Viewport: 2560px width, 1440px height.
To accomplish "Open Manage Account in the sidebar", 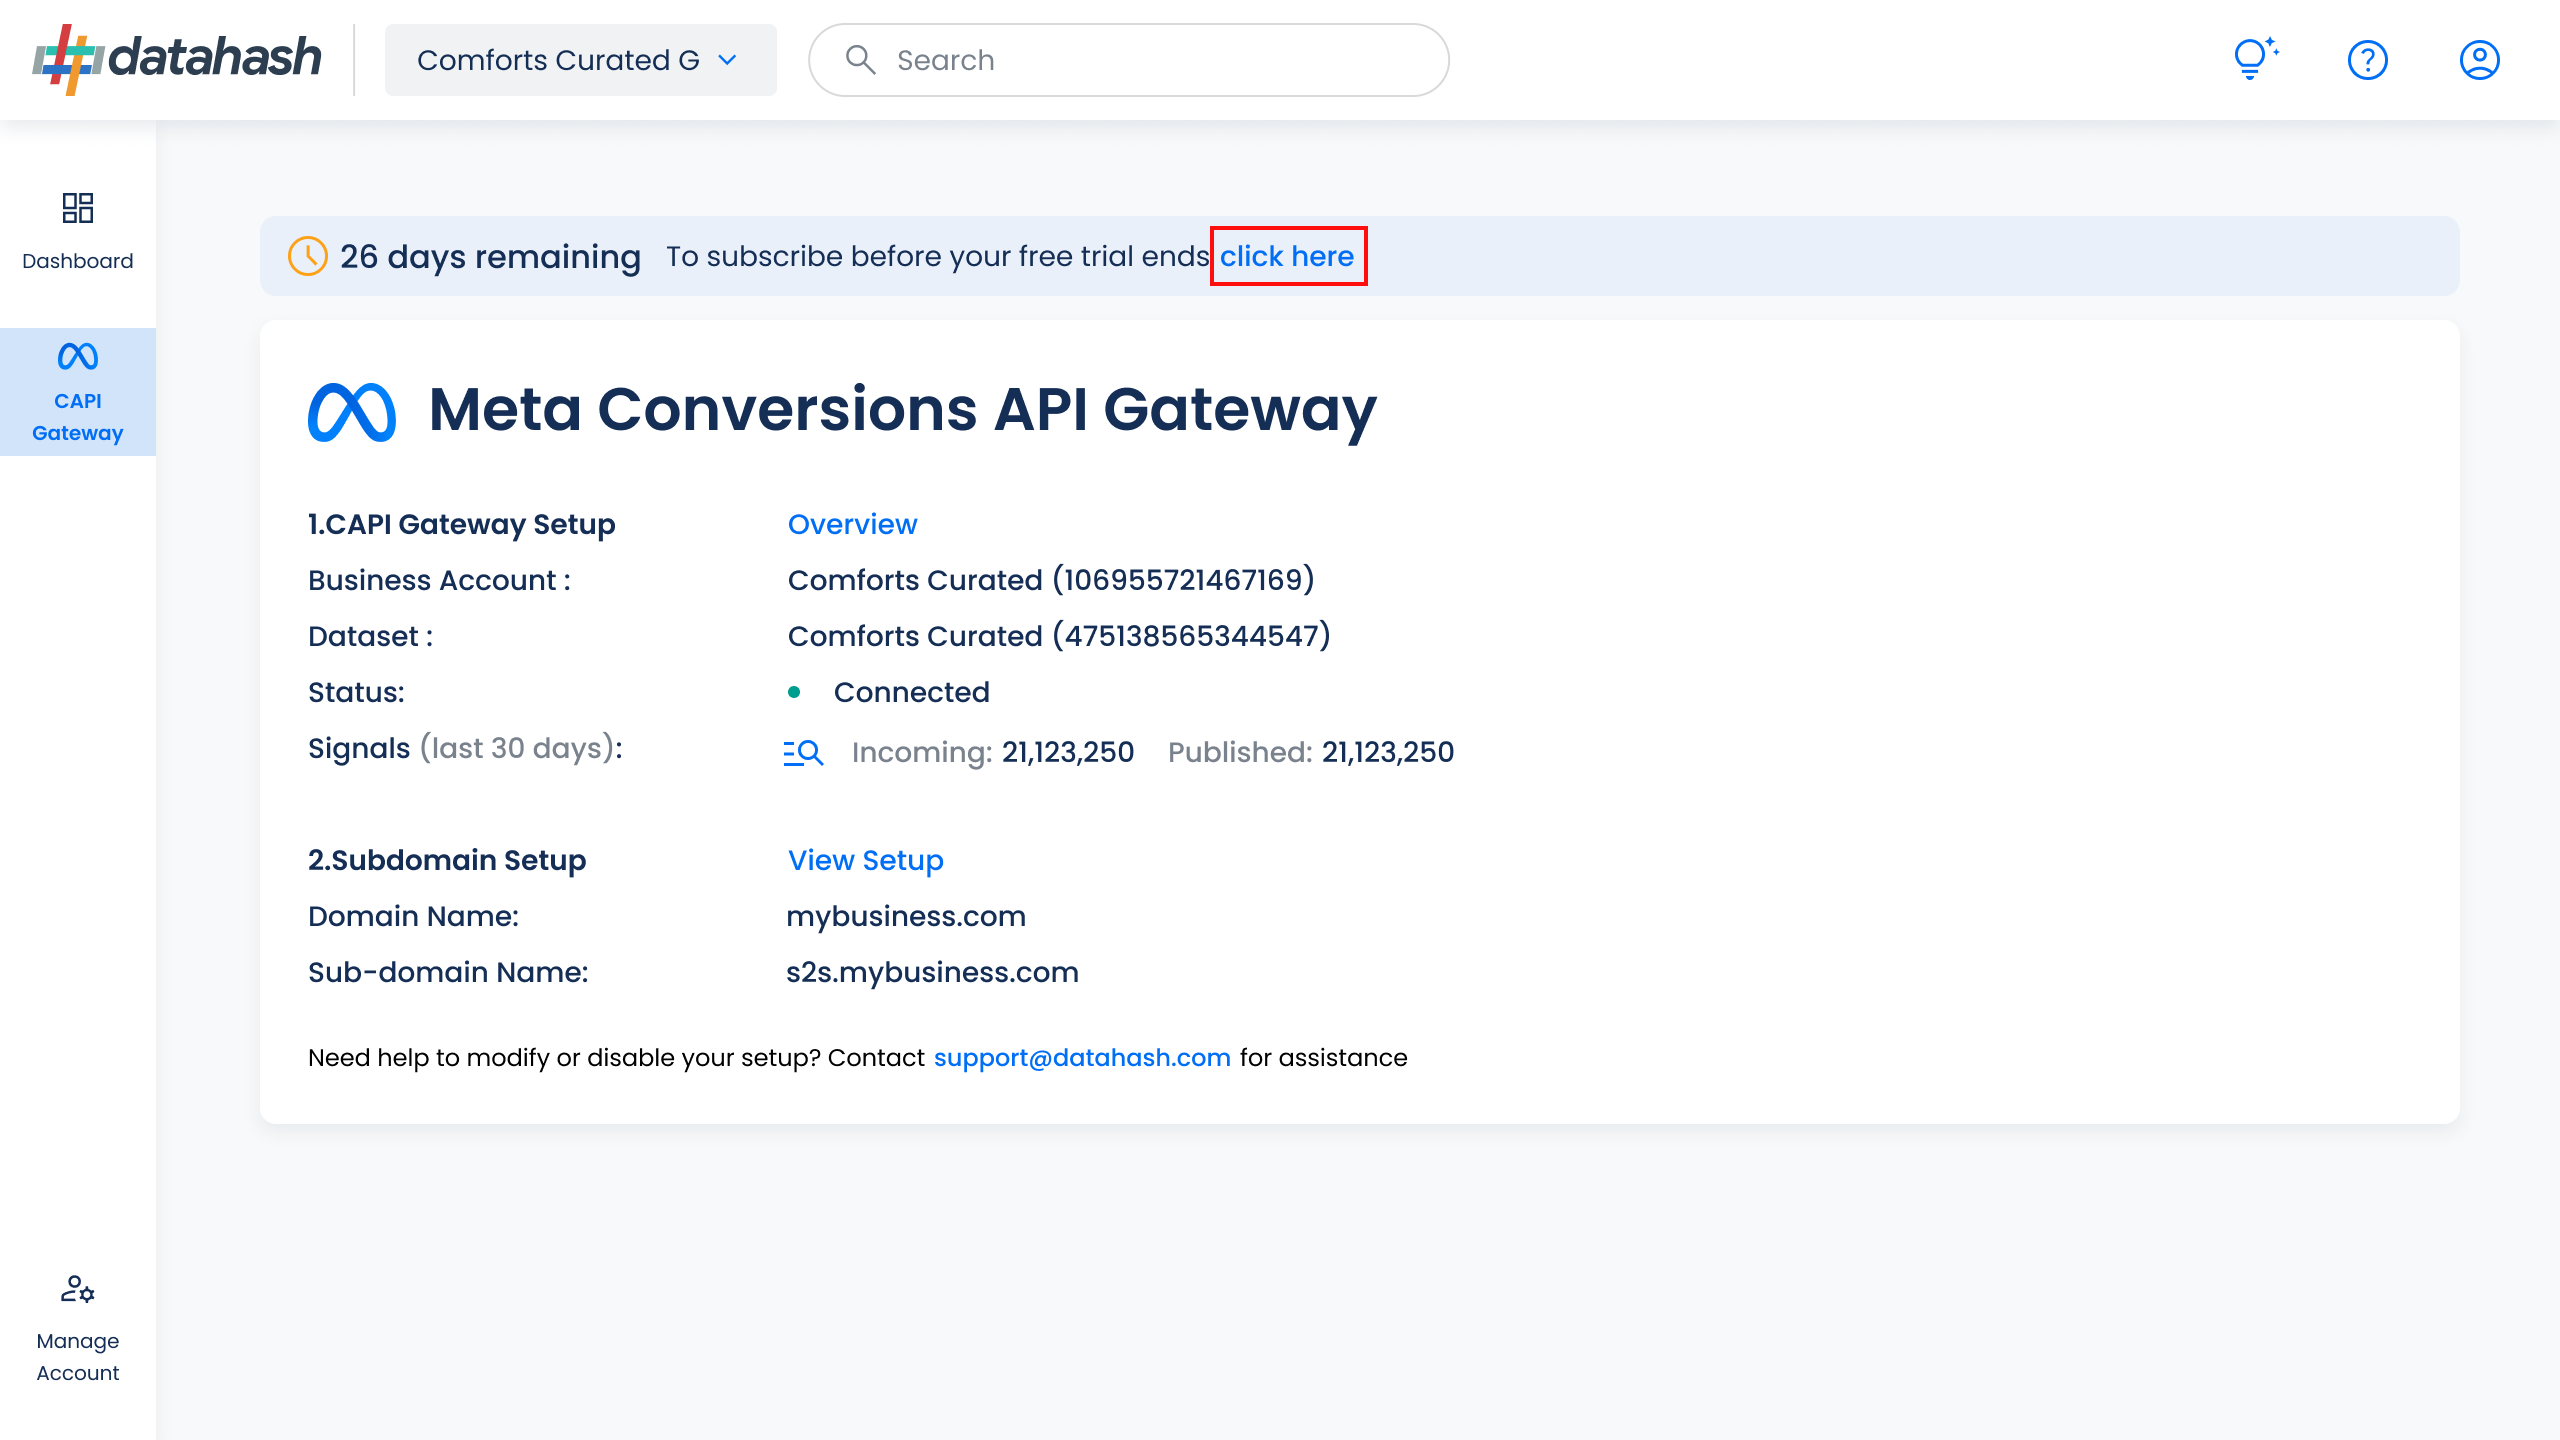I will [78, 1330].
